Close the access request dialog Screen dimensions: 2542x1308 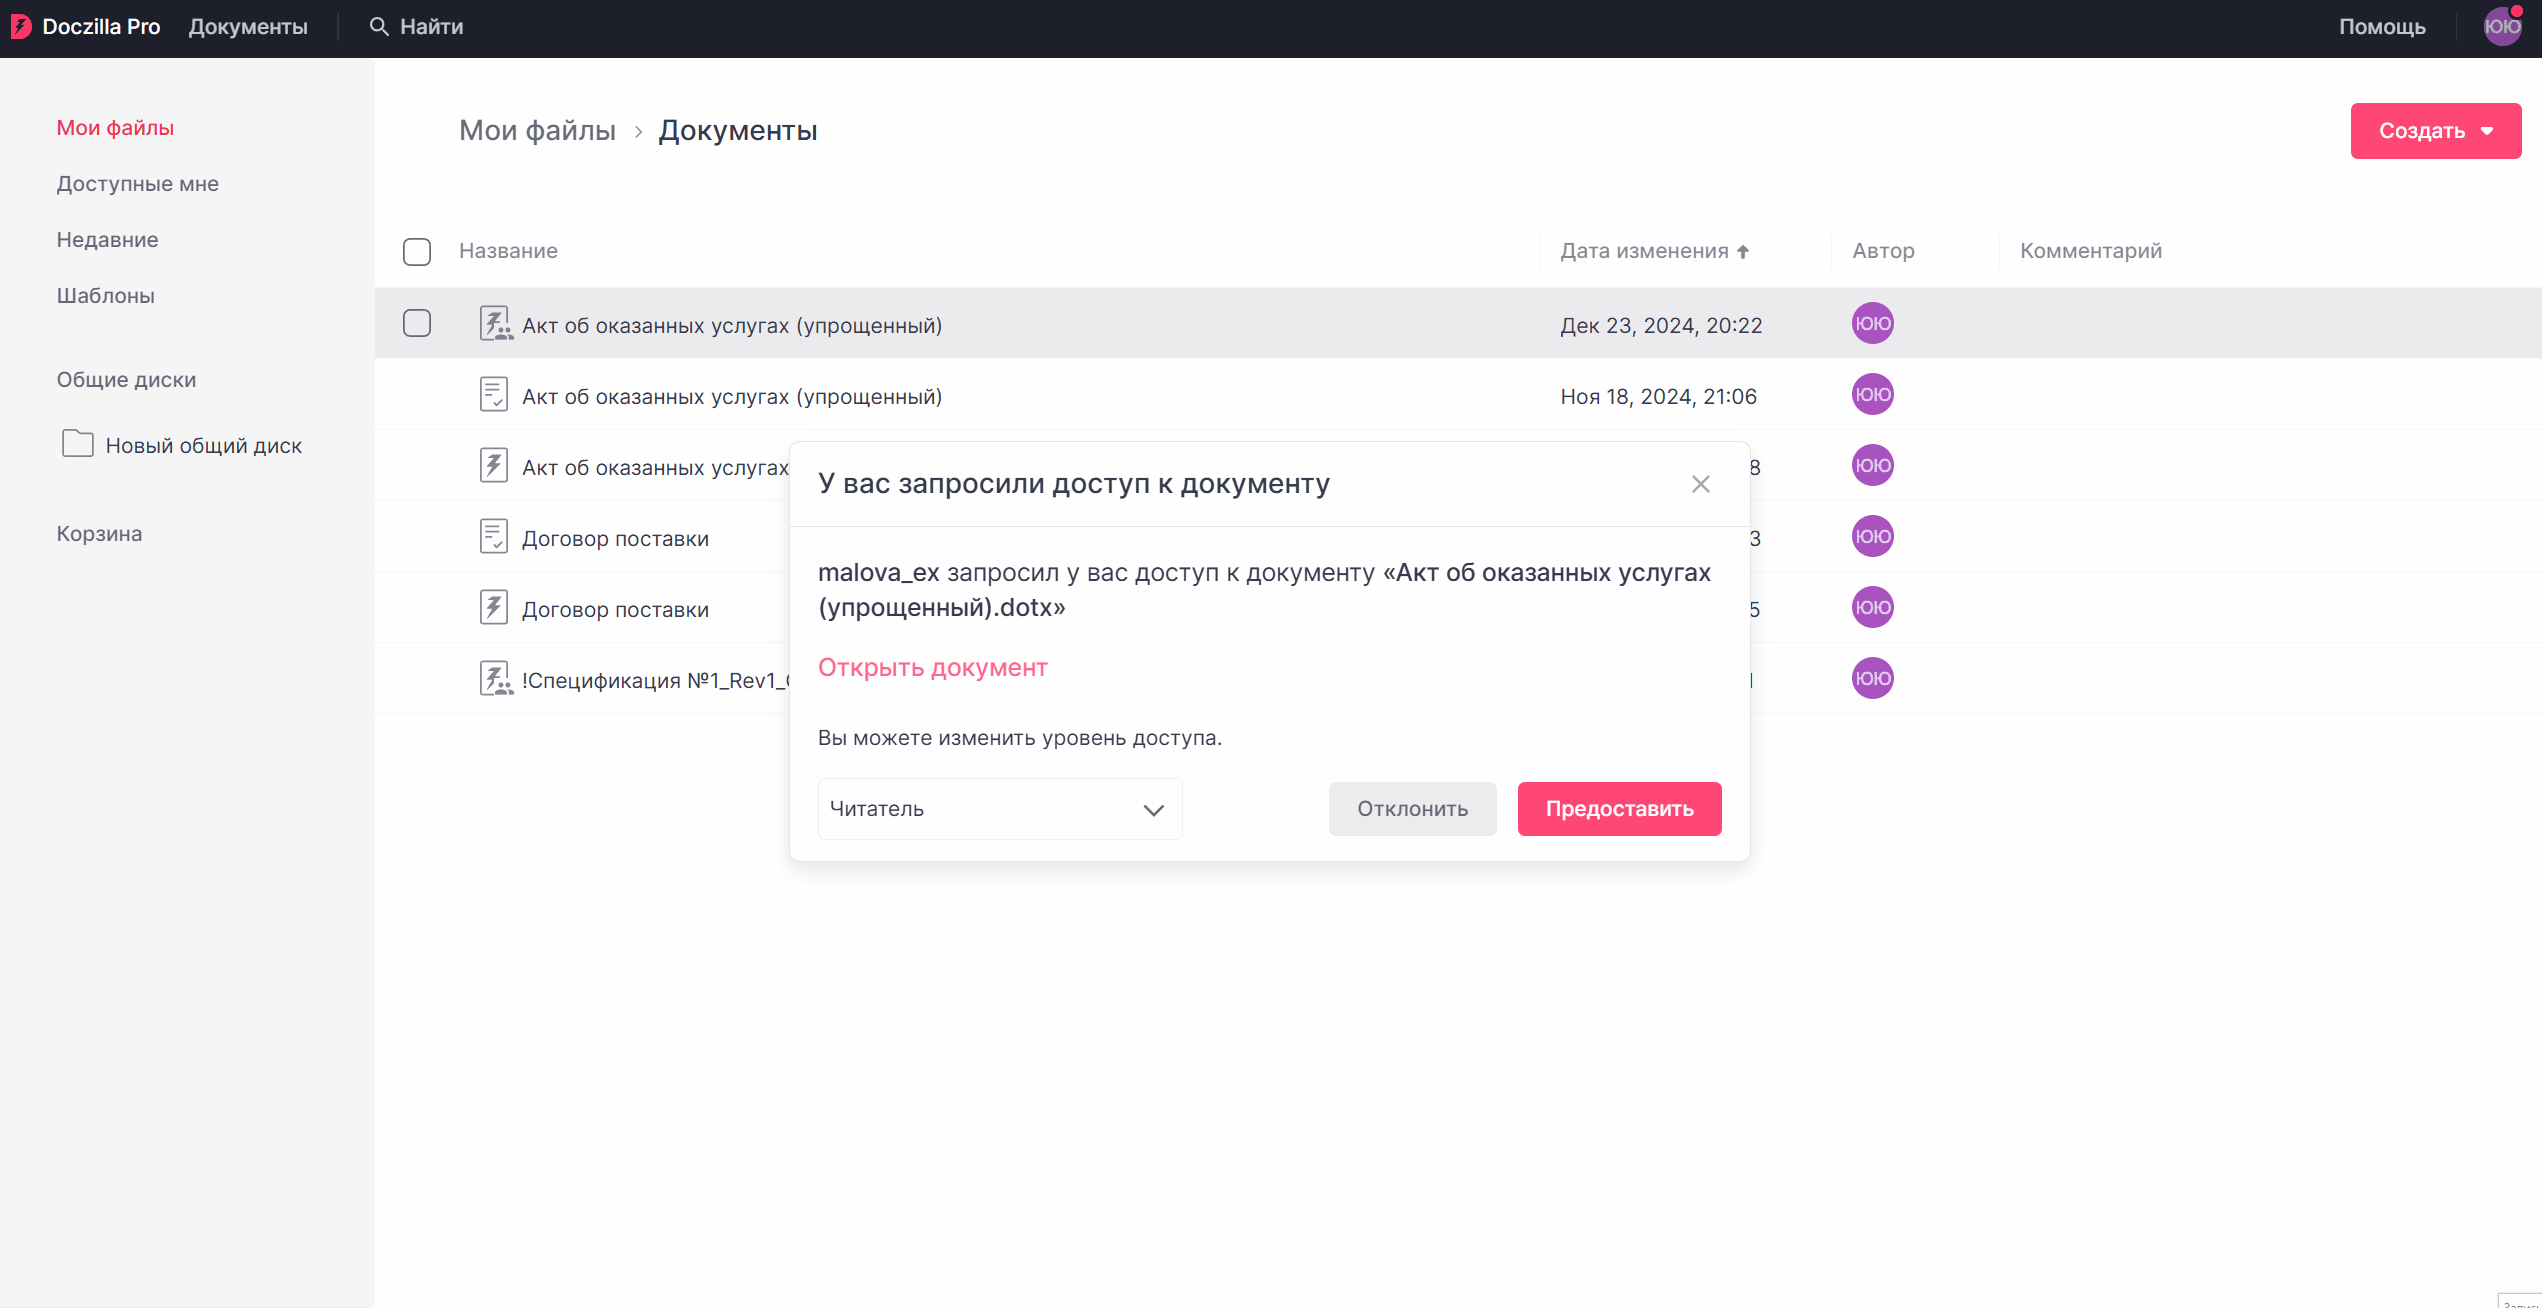(x=1700, y=484)
